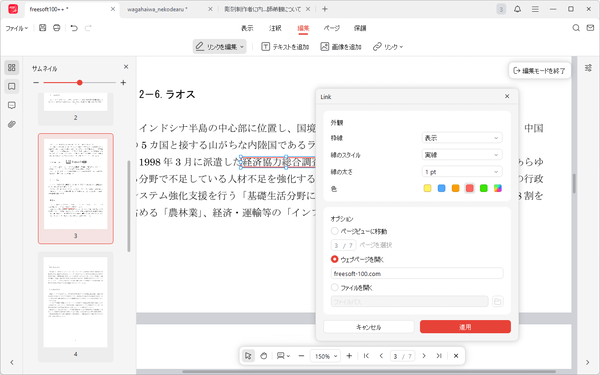Open the line thickness dropdown showing 1 pt
Viewport: 600px width, 375px height.
coord(462,172)
